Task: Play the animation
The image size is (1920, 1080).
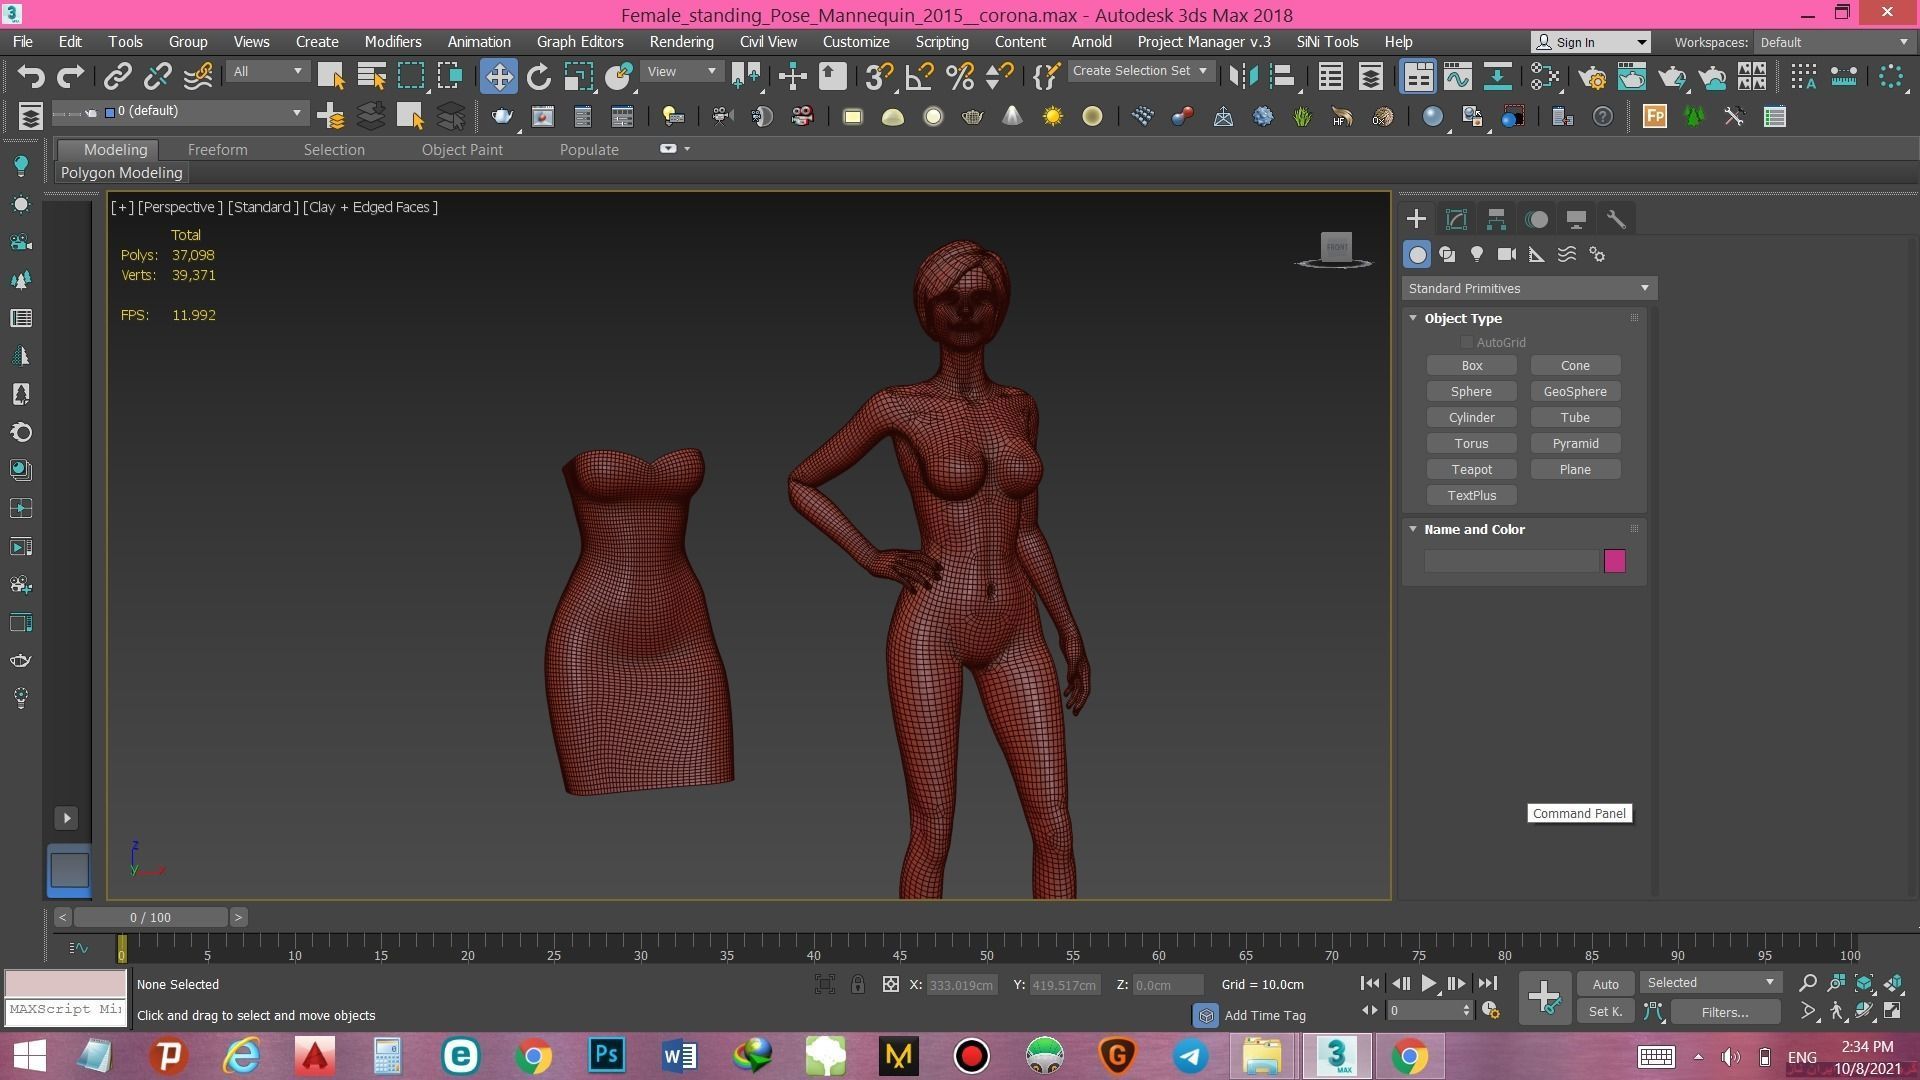Action: 1429,984
